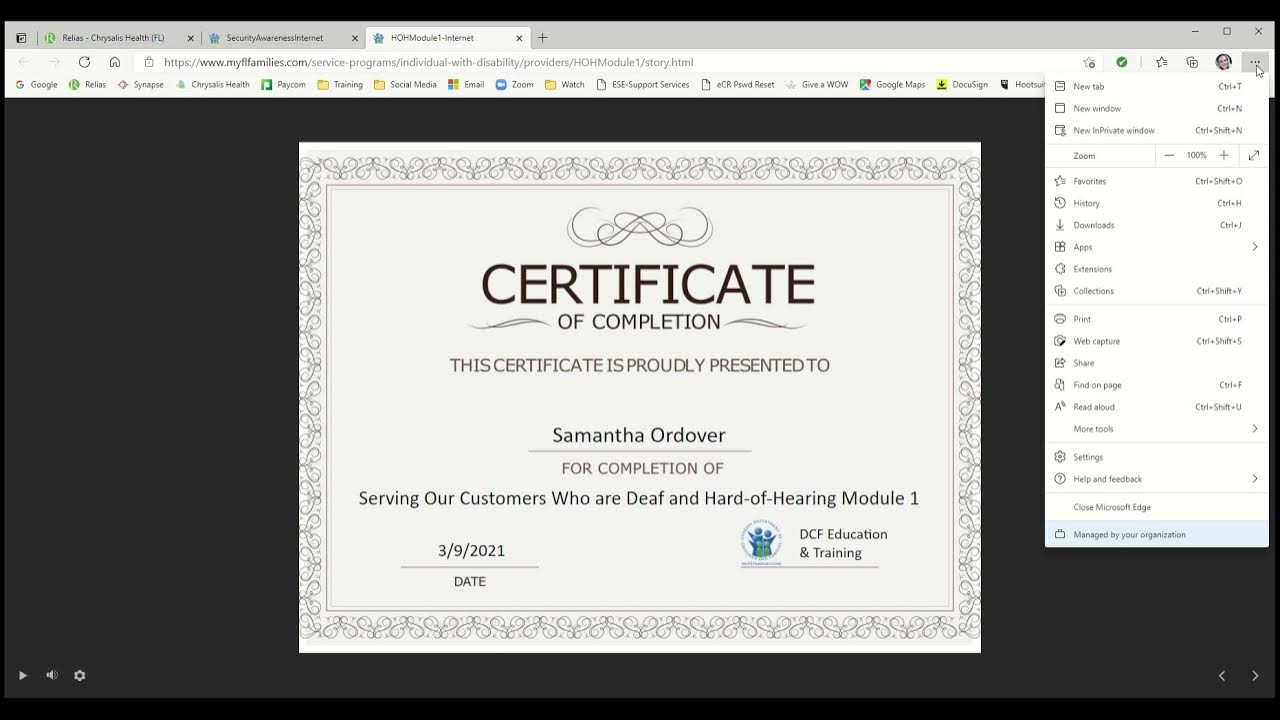Screen dimensions: 1280x720
Task: Expand the Help and feedback submenu
Action: (x=1157, y=480)
